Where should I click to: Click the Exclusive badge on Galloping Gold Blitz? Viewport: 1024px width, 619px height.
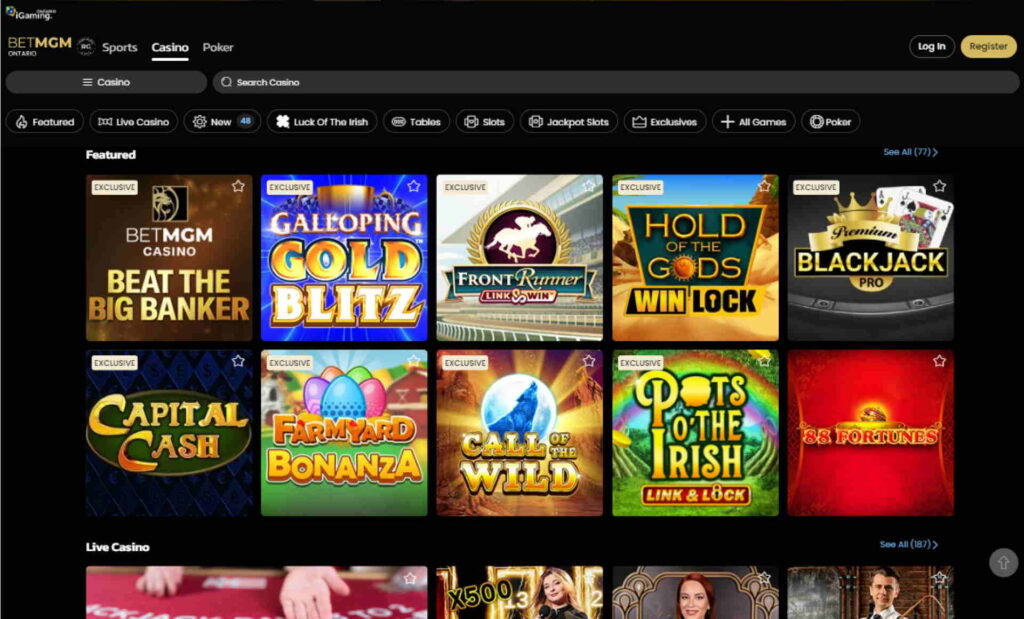290,187
